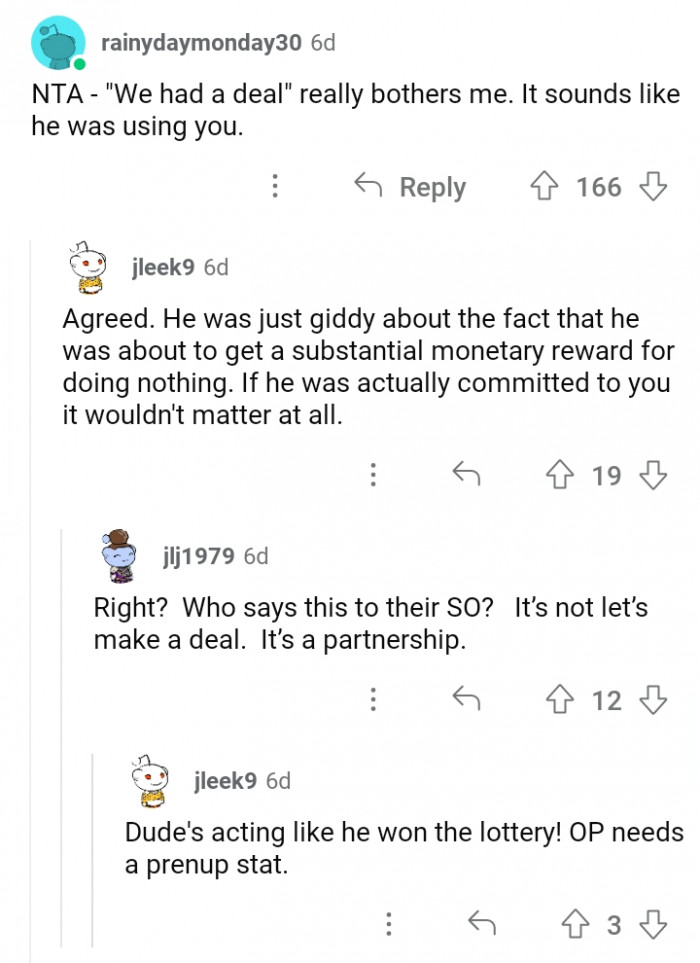Open the overflow menu on the top comment
700x963 pixels.
(x=275, y=187)
